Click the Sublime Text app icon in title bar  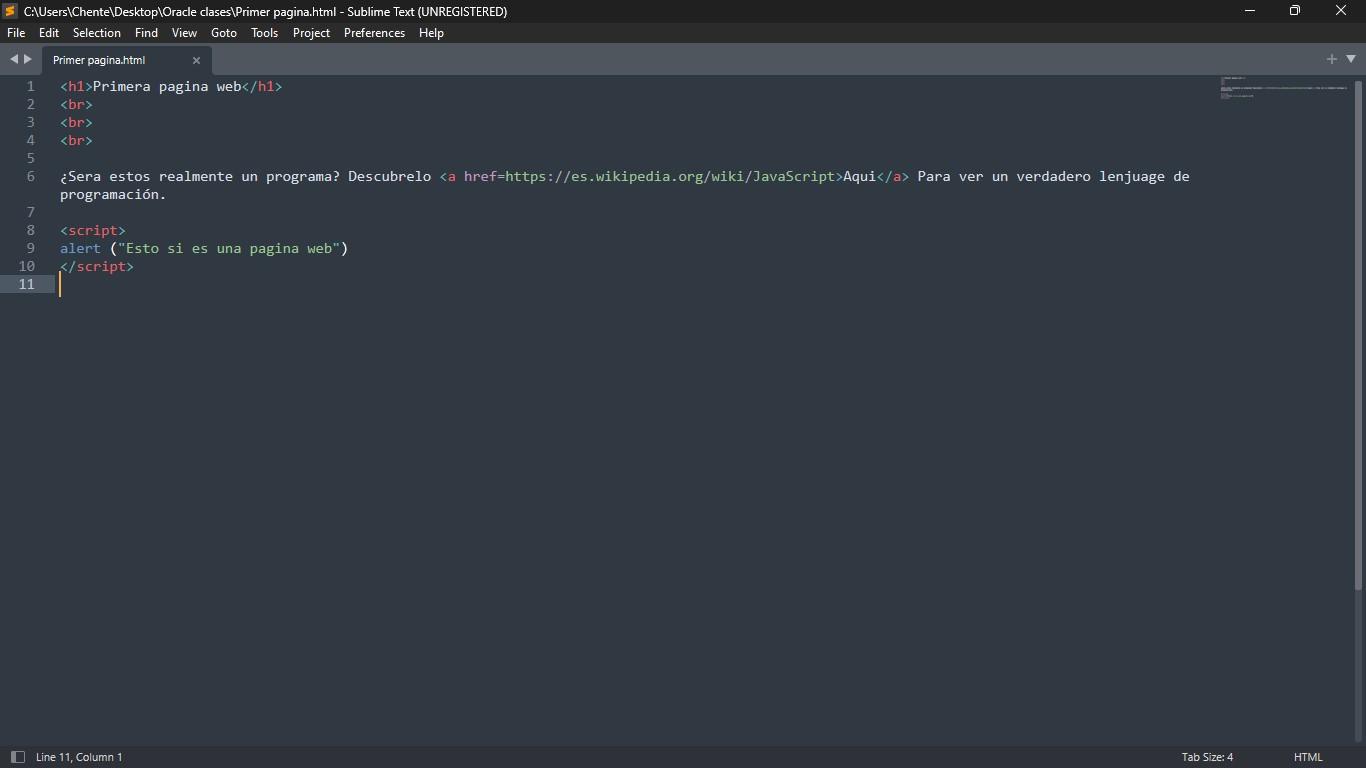click(x=11, y=11)
